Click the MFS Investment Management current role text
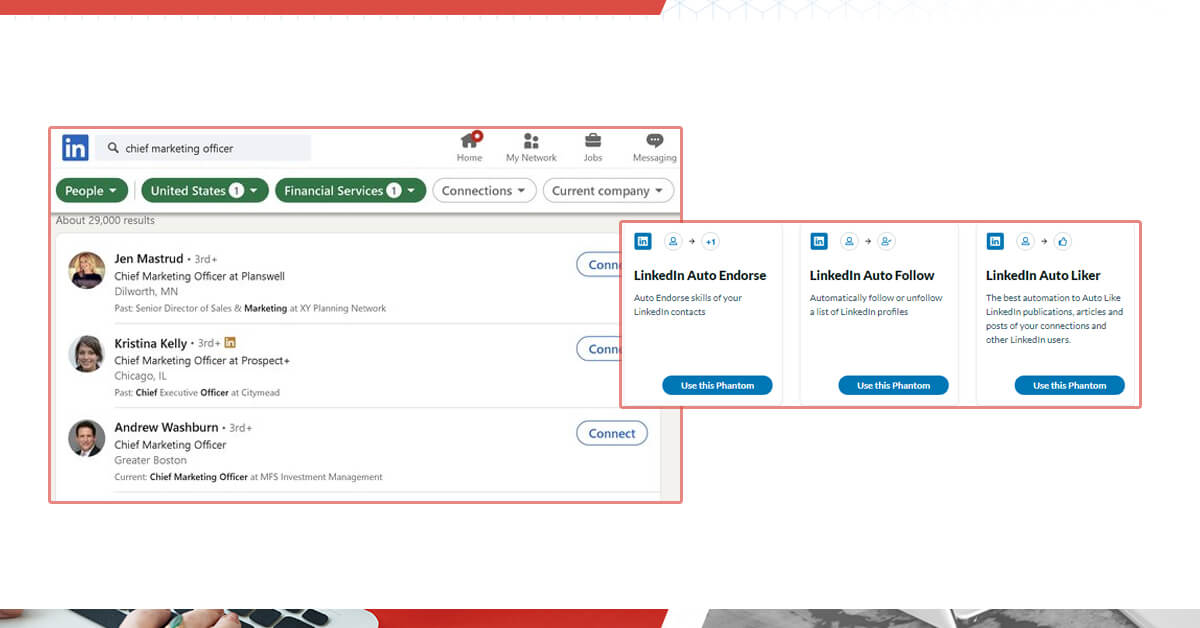This screenshot has width=1200, height=628. [248, 477]
